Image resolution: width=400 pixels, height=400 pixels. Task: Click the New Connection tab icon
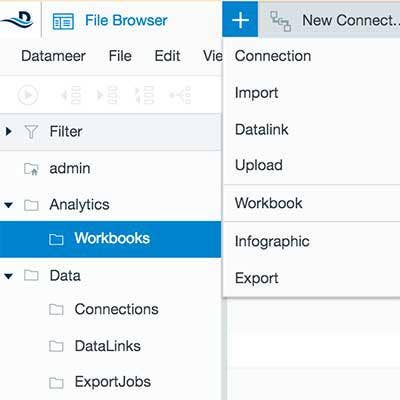point(280,21)
